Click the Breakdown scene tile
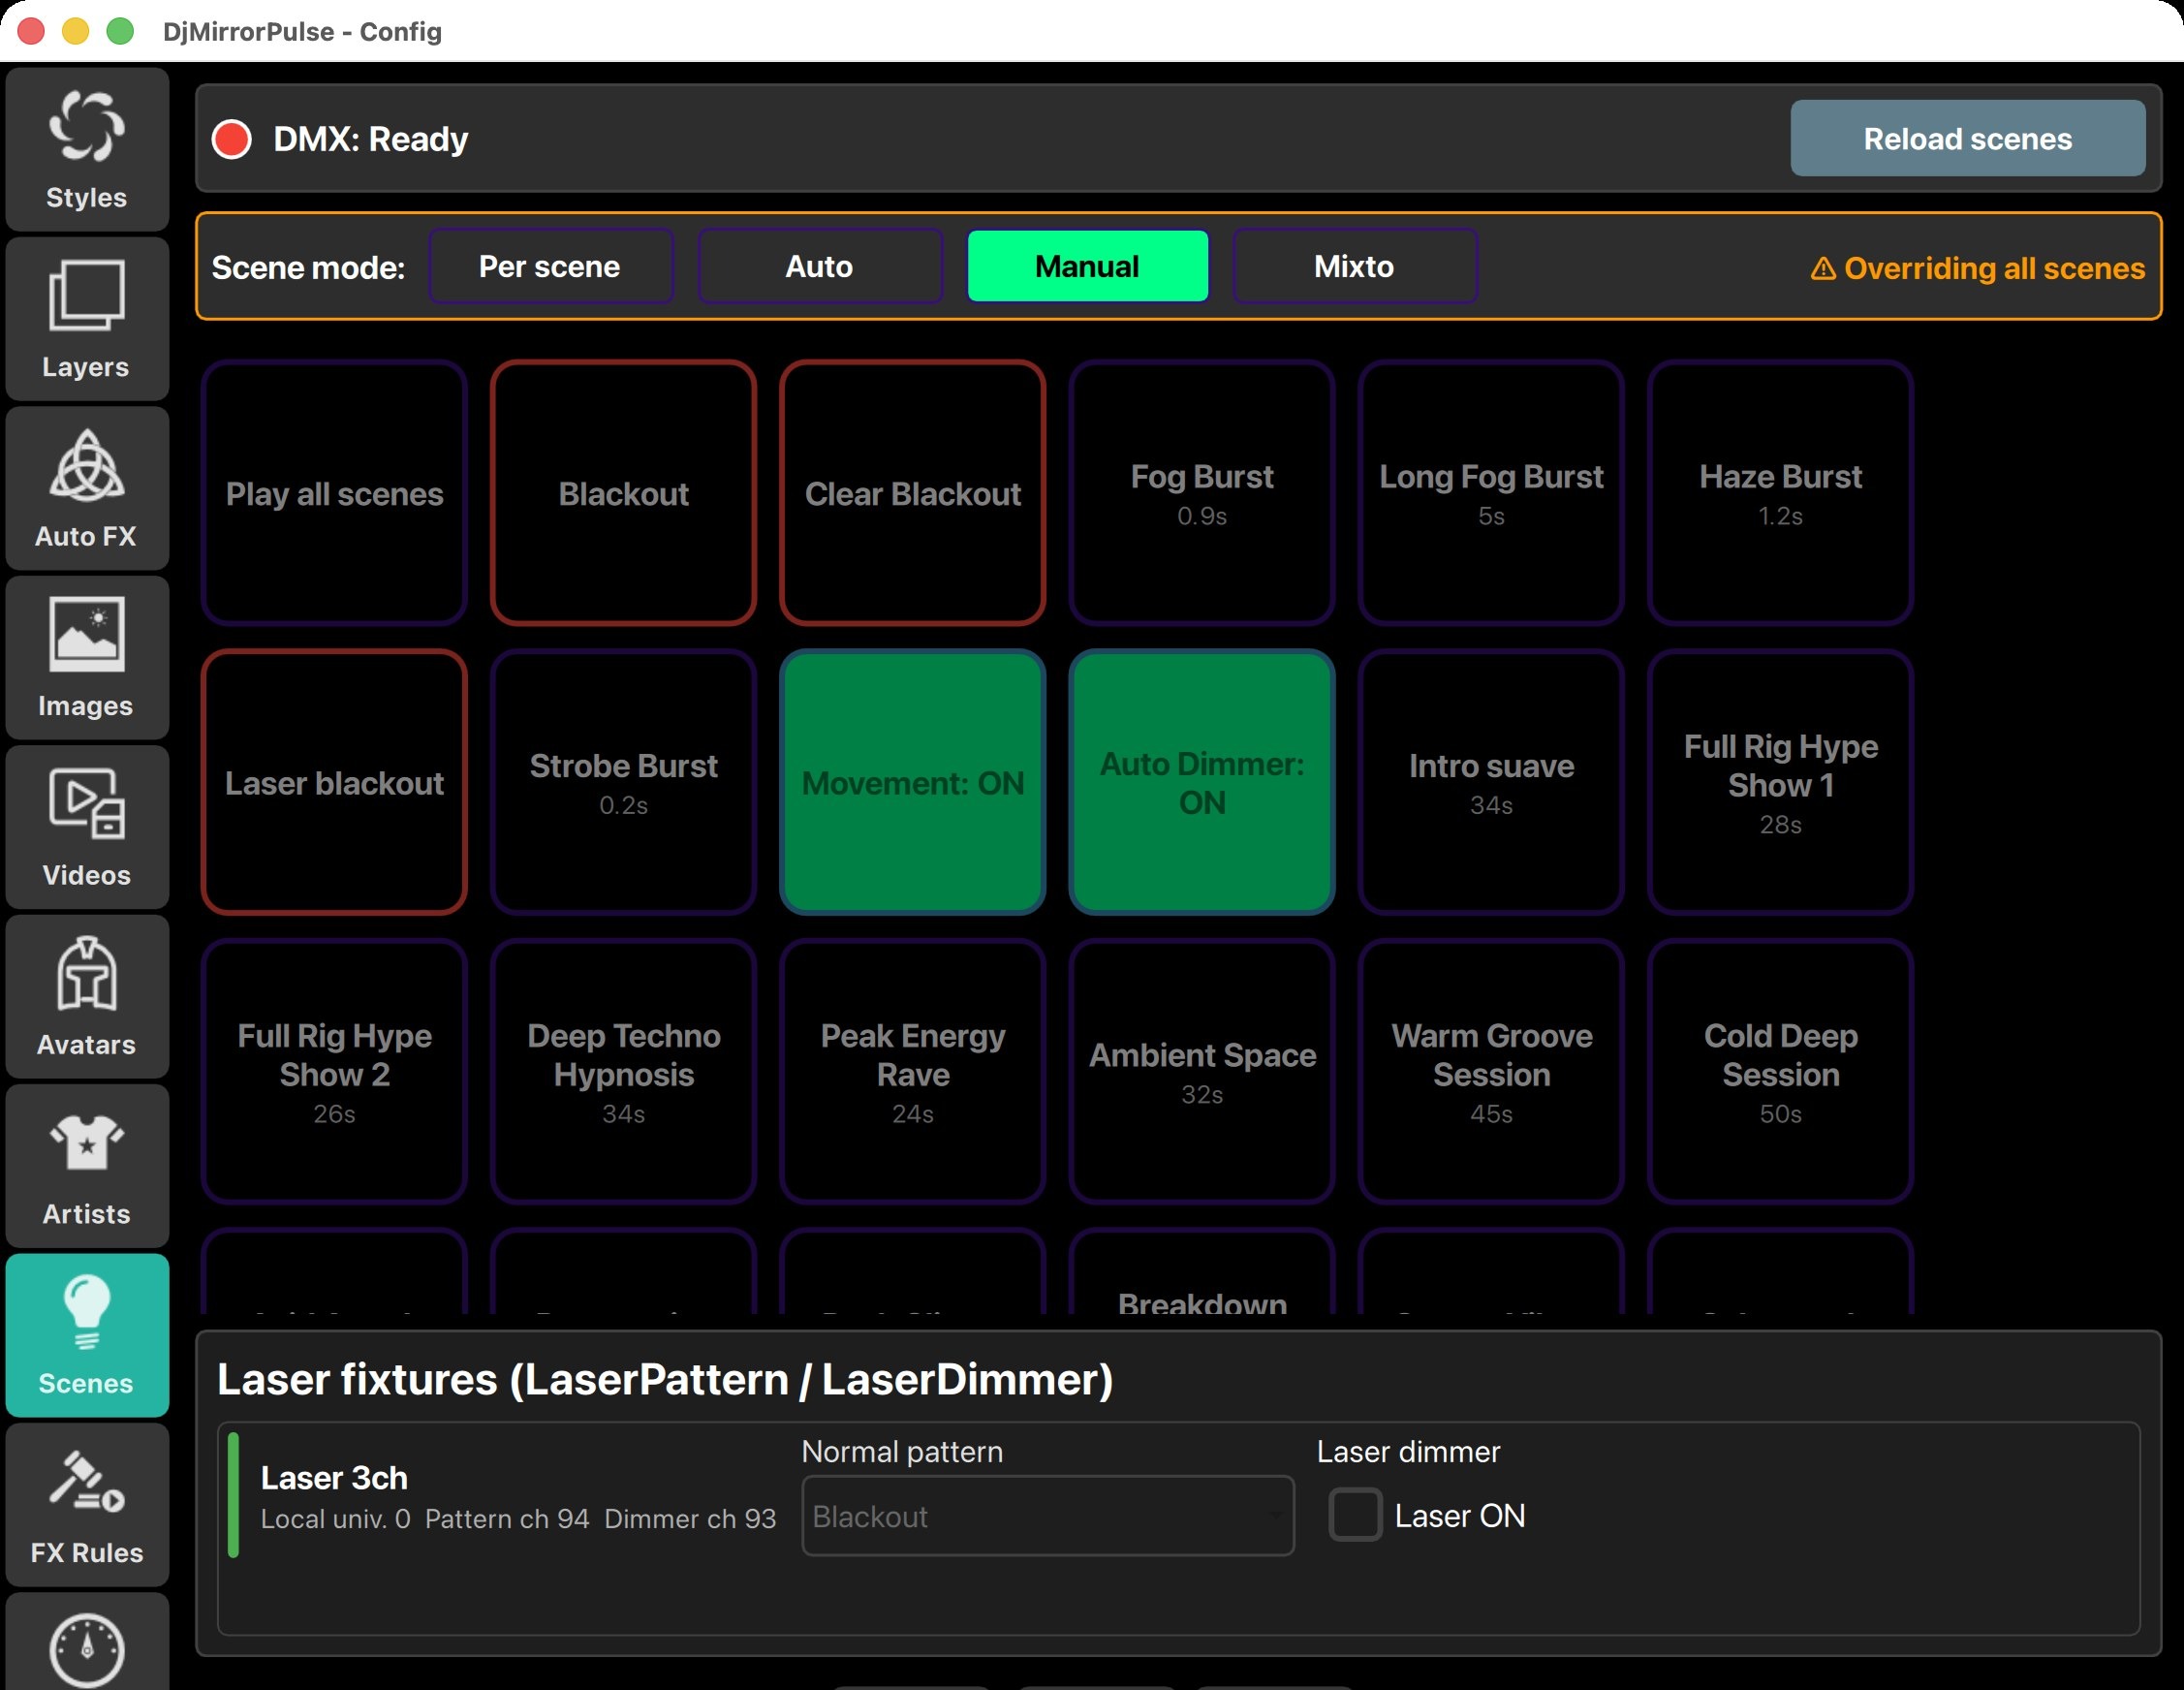 [1202, 1272]
